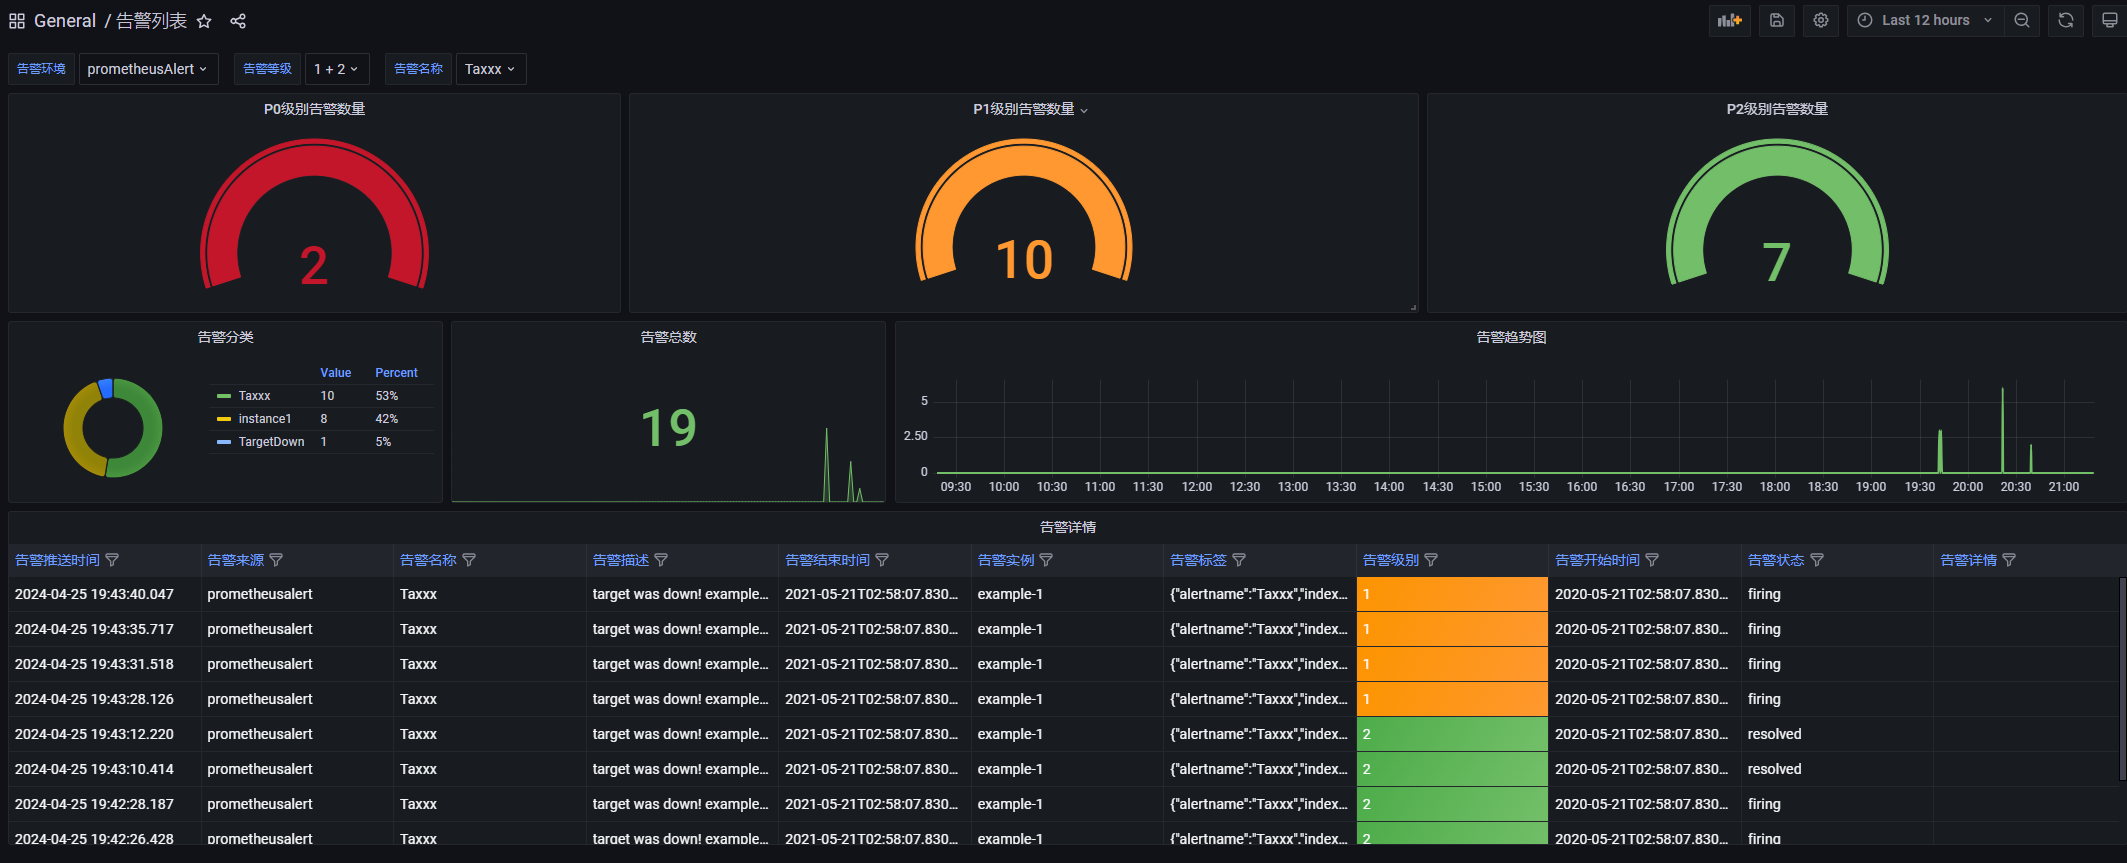Click level 1 cell in 19:43:31.518 row
Viewport: 2127px width, 863px height.
point(1452,664)
